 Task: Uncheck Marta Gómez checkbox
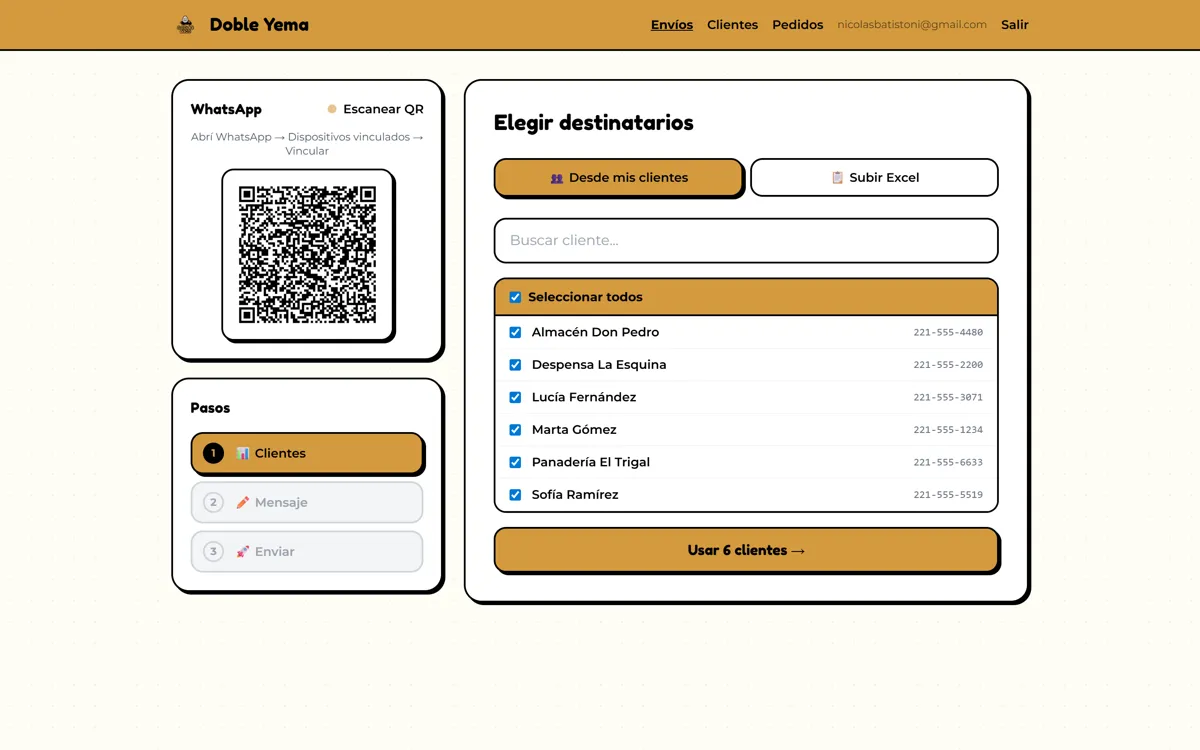(515, 430)
